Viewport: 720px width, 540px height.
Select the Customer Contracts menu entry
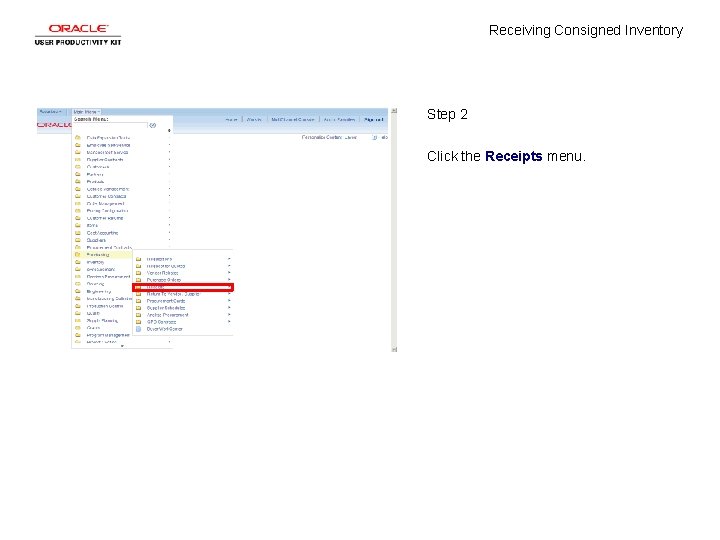(x=106, y=196)
